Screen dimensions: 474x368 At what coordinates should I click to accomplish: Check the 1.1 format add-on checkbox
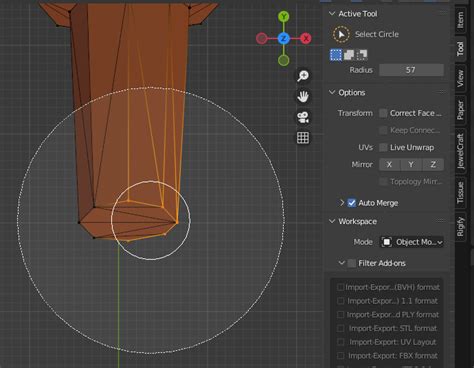(341, 301)
